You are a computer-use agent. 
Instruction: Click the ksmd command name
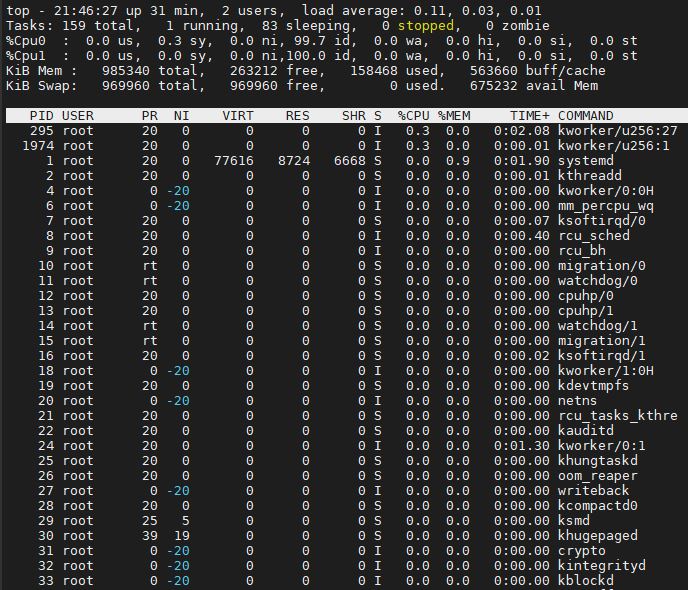pyautogui.click(x=573, y=521)
